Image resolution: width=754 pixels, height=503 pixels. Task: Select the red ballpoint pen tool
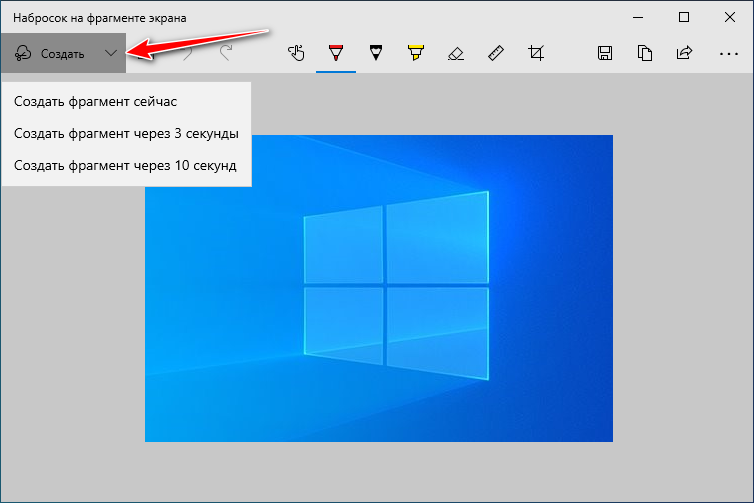(336, 53)
